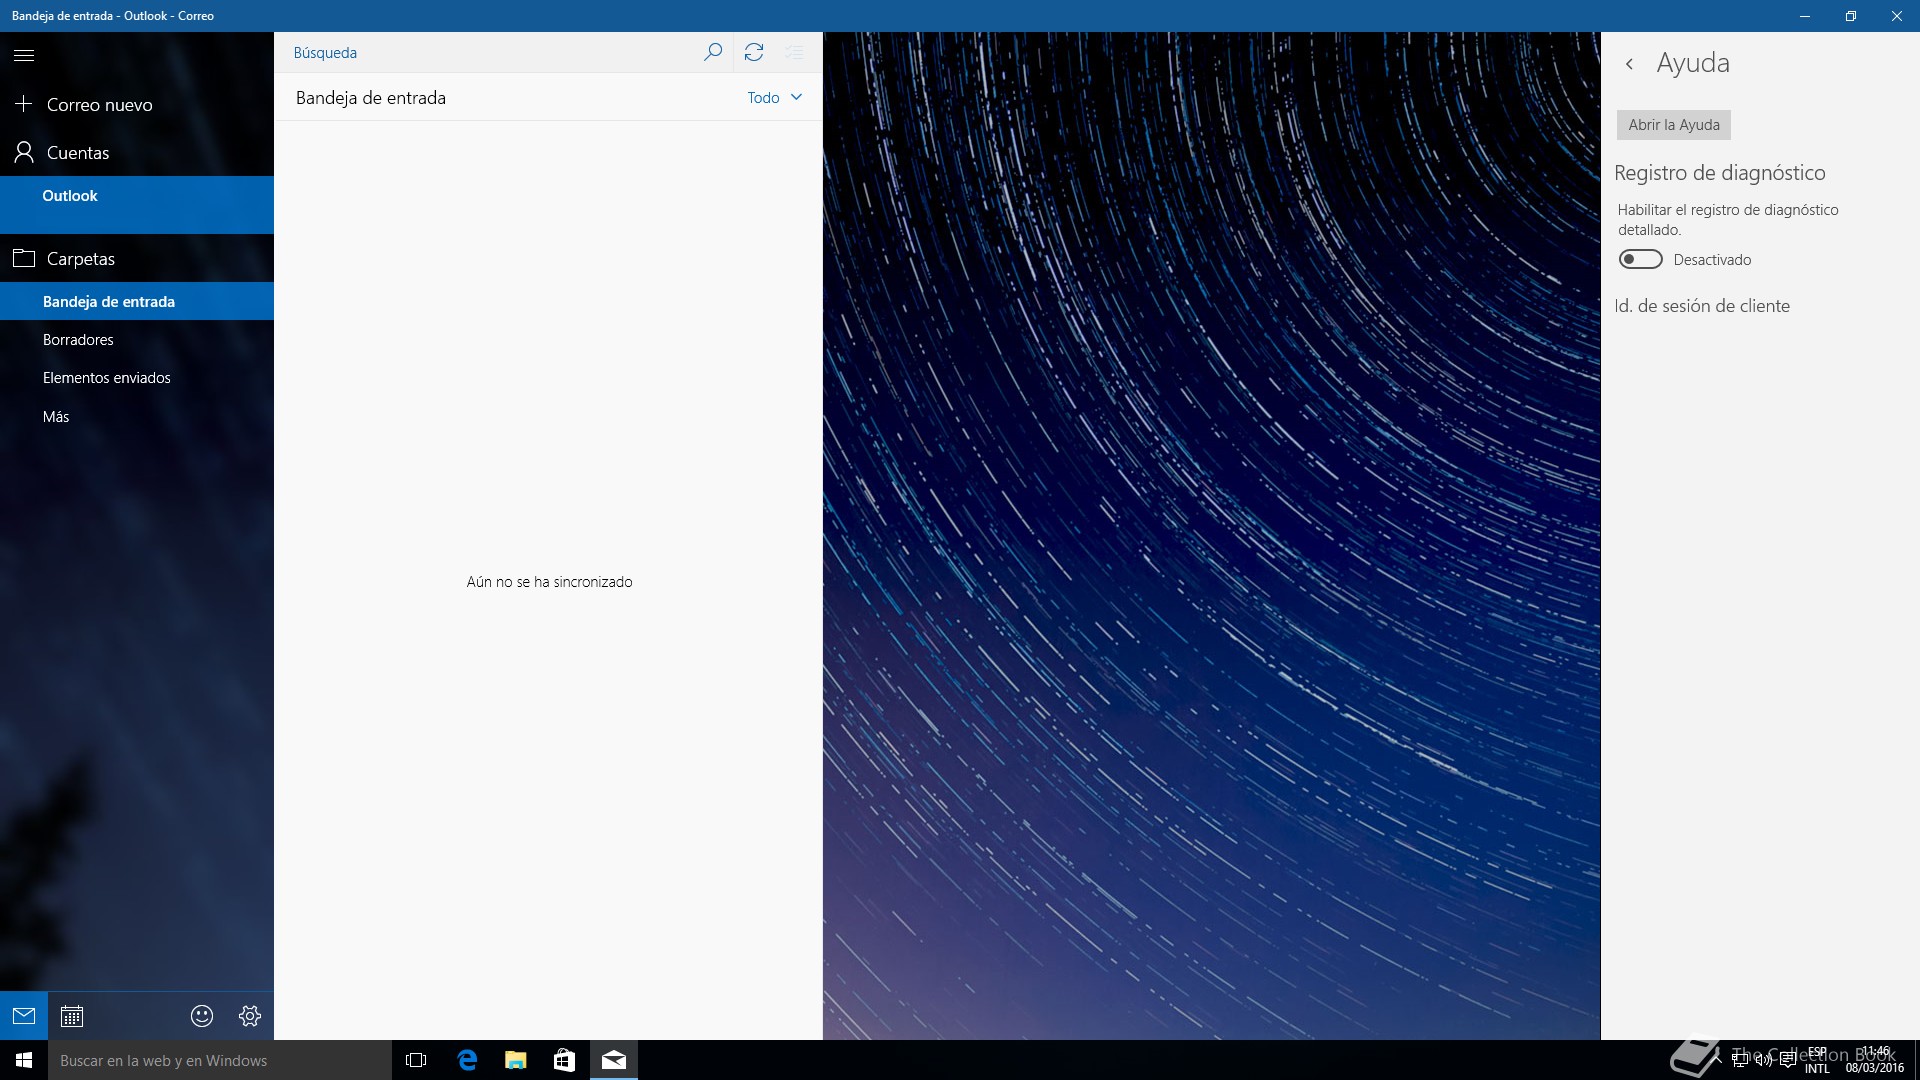
Task: Click the Mail envelope icon in sidebar
Action: 24,1016
